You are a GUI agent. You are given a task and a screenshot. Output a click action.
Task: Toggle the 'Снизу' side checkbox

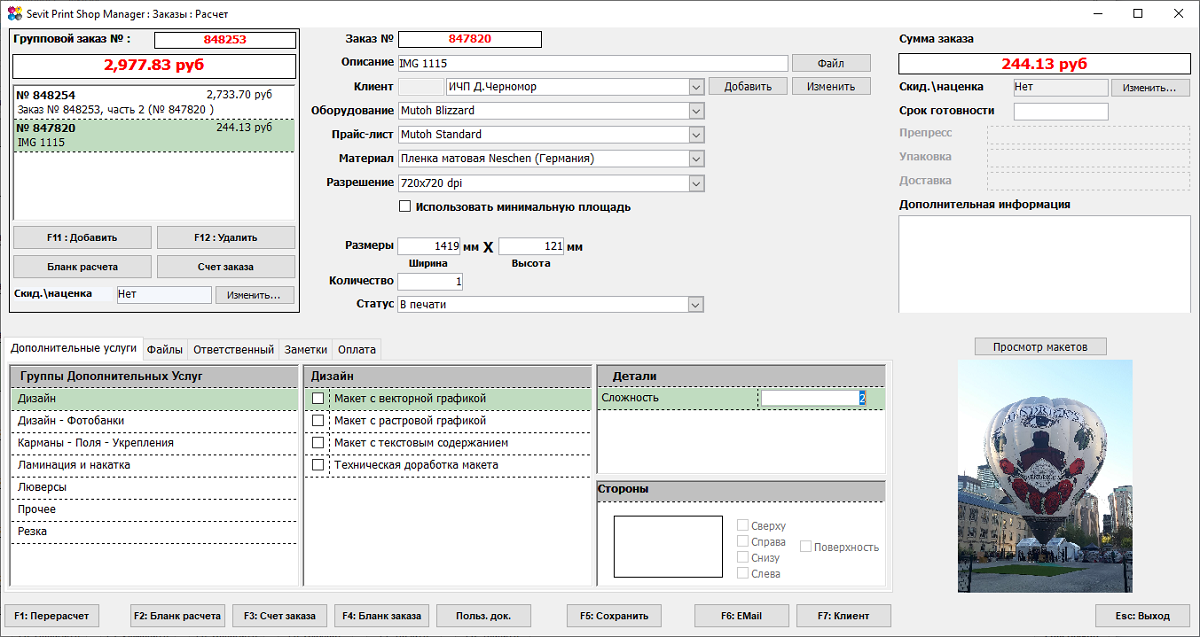point(743,557)
